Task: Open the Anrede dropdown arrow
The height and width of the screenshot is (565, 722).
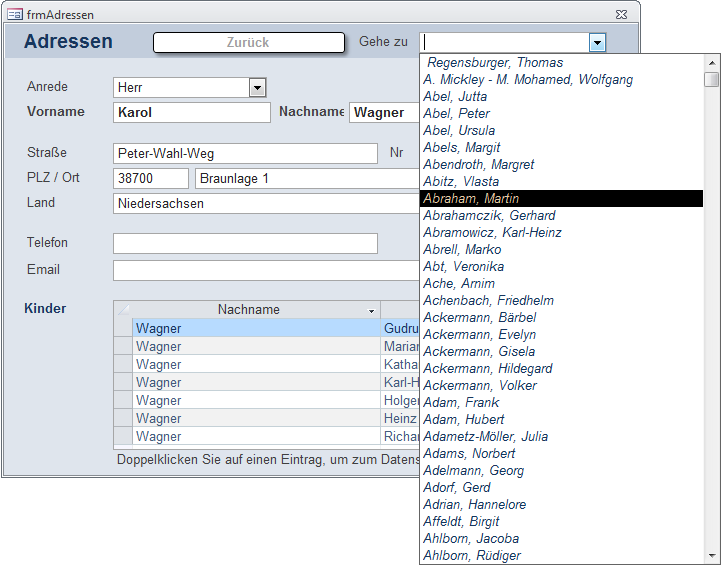Action: click(257, 87)
